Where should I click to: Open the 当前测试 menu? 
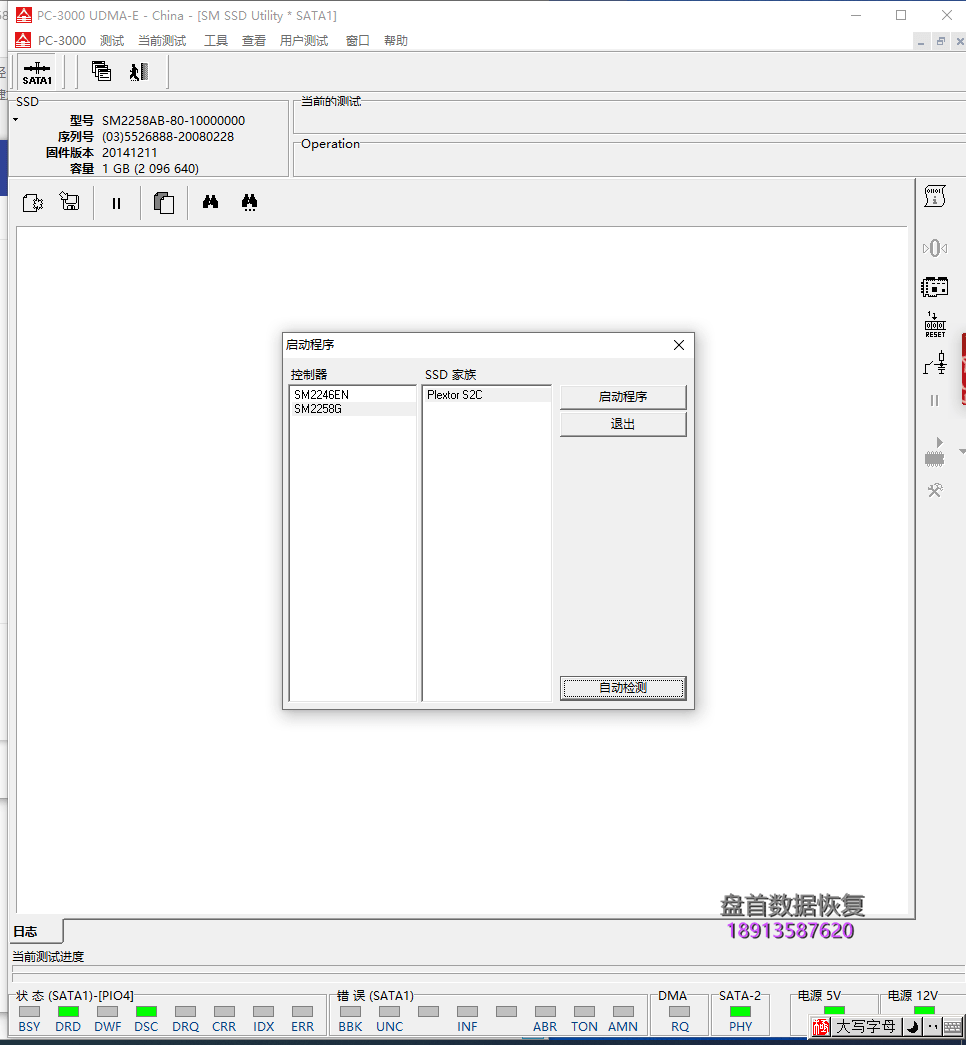pyautogui.click(x=162, y=41)
